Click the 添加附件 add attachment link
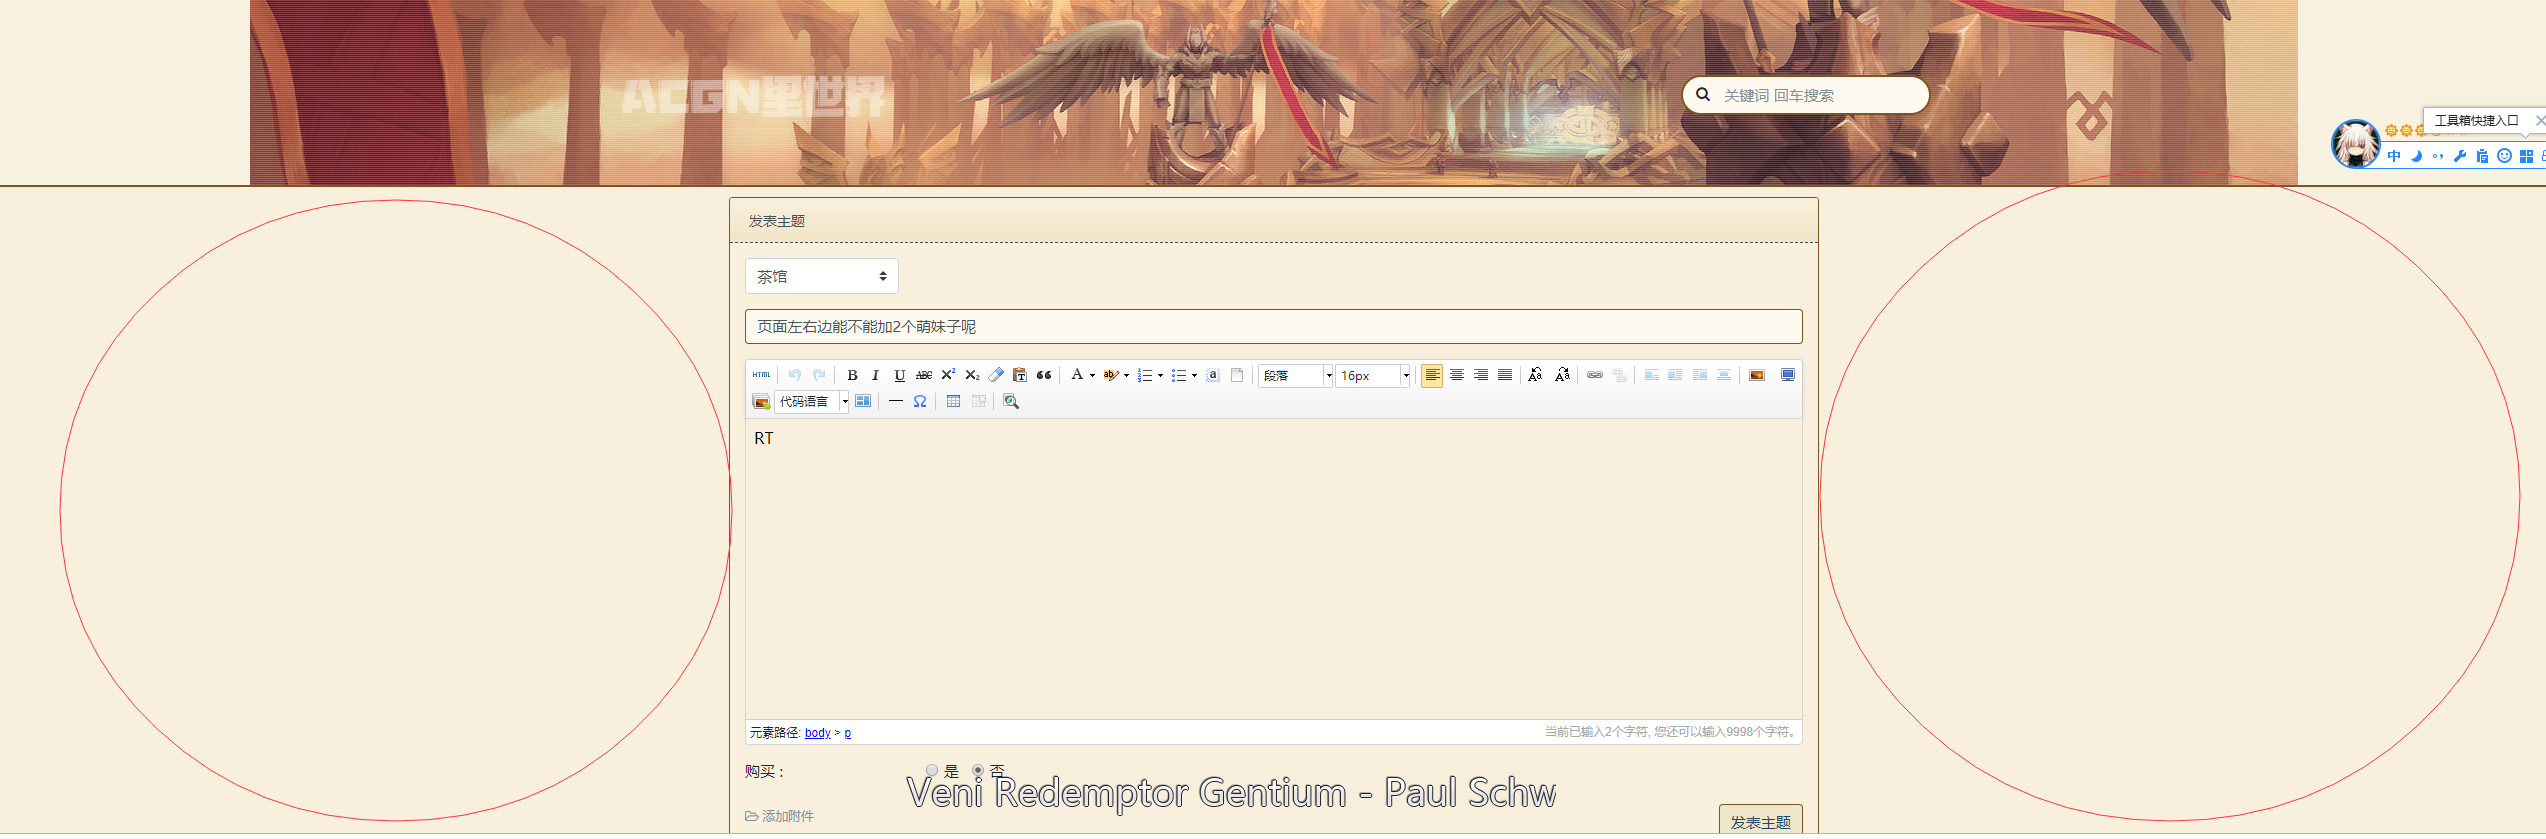Image resolution: width=2546 pixels, height=839 pixels. click(x=779, y=816)
